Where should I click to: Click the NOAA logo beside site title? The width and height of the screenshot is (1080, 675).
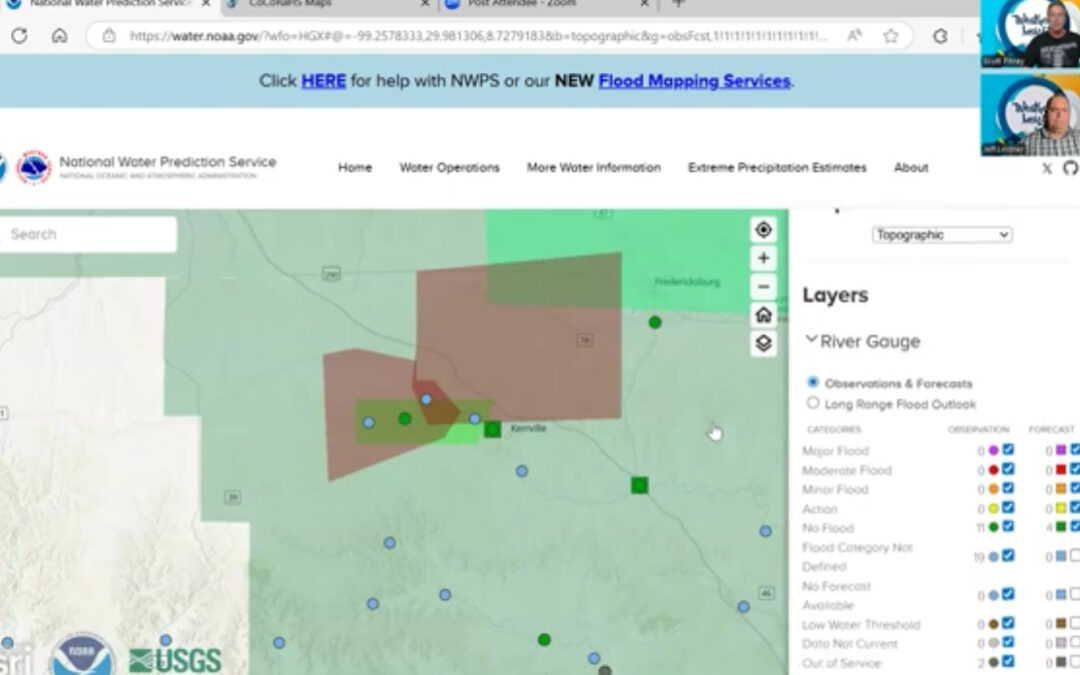click(x=33, y=167)
